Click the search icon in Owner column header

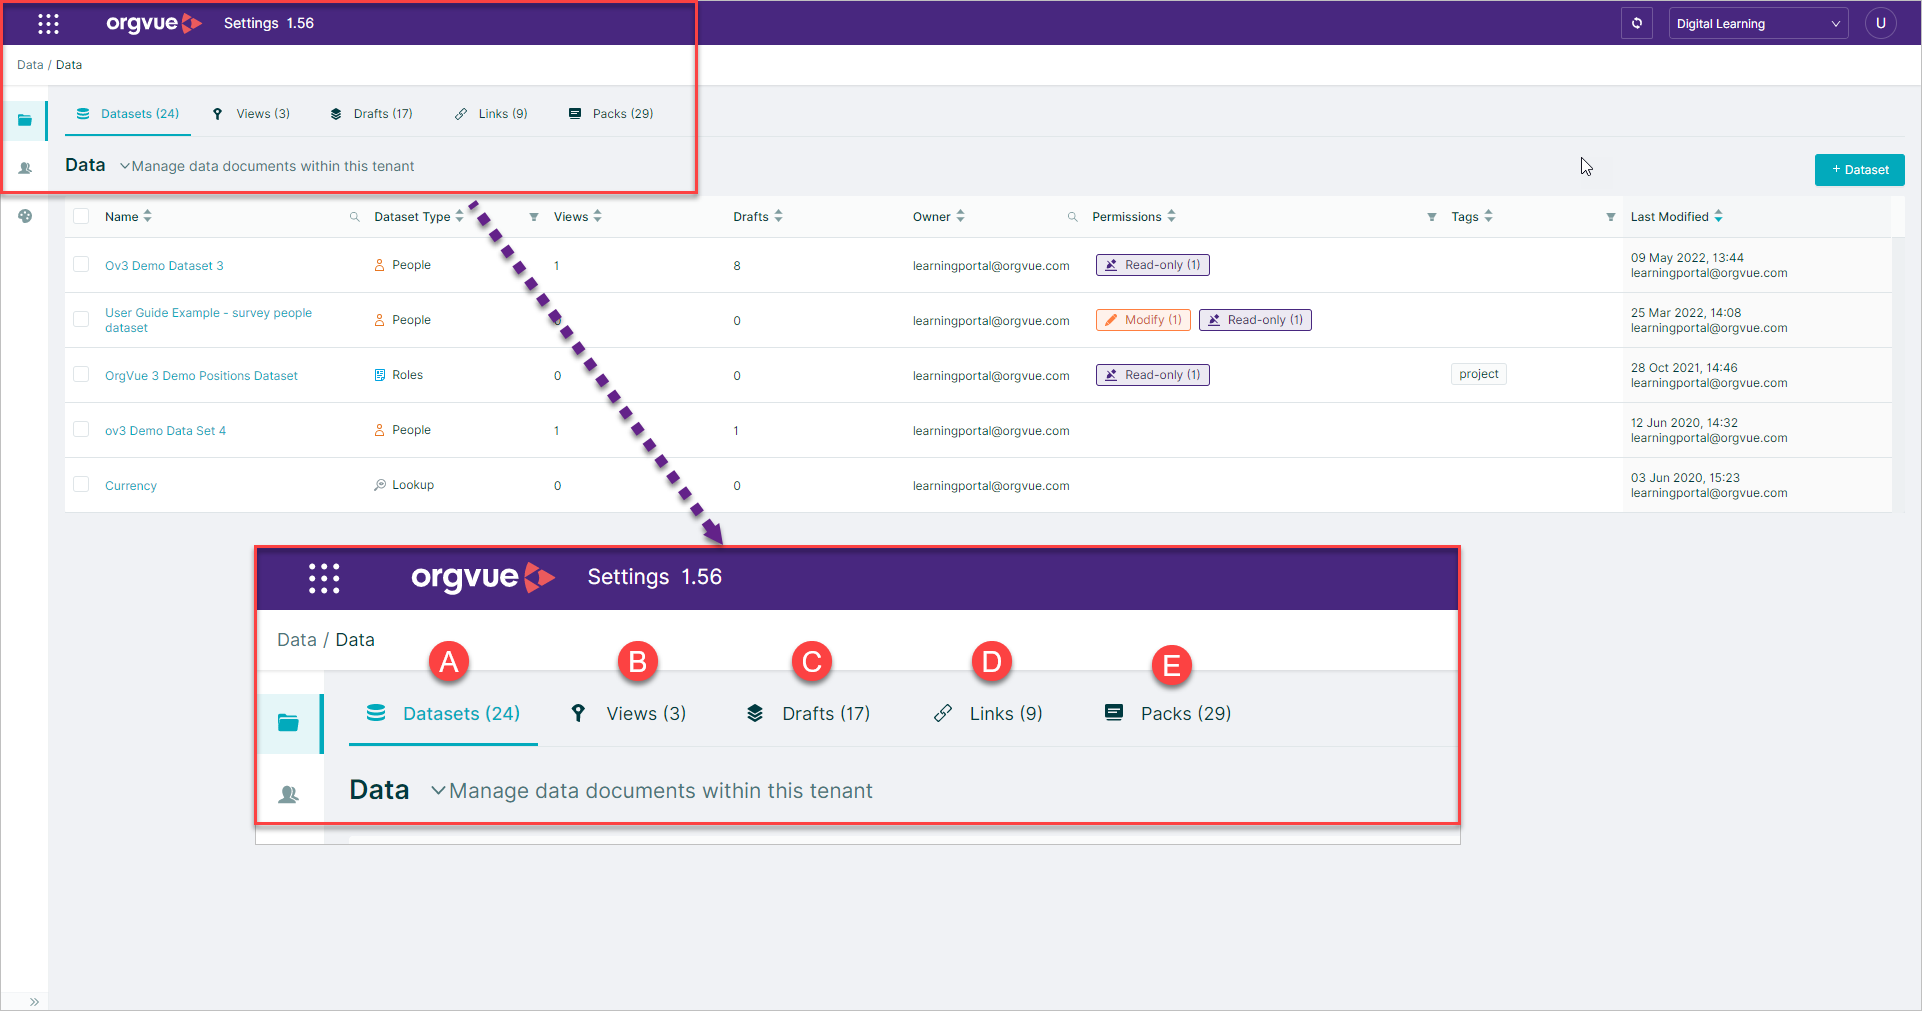1072,217
